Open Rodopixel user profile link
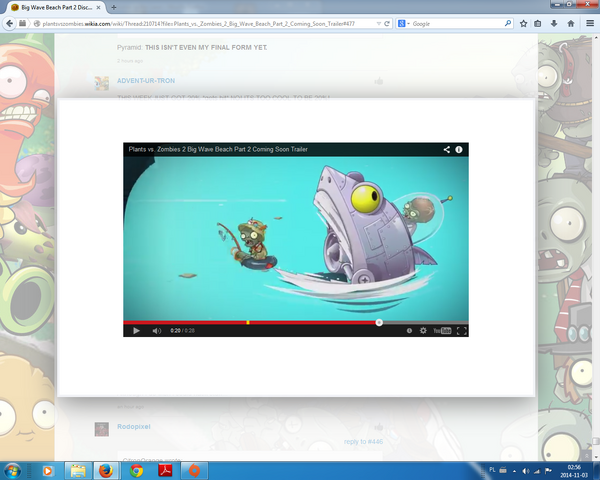Screen dimensions: 600x480 134,426
